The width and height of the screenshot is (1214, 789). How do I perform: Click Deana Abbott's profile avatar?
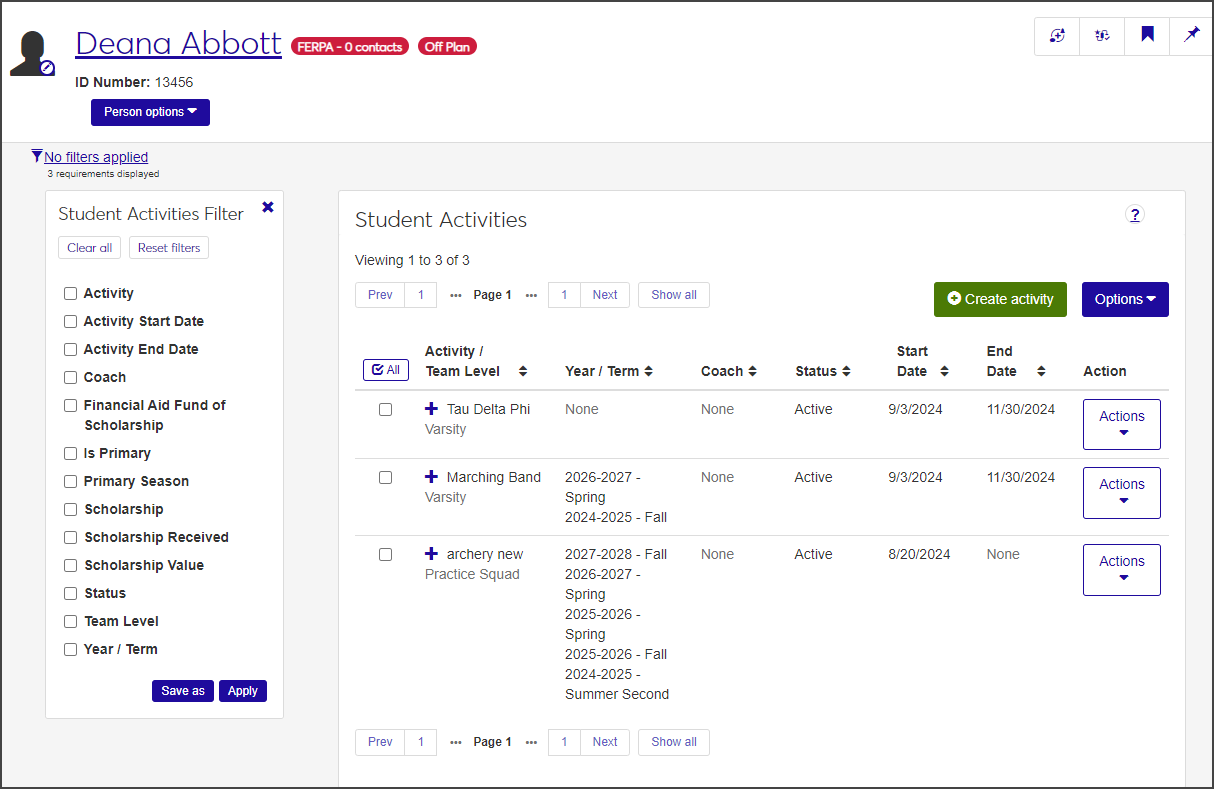[x=33, y=53]
